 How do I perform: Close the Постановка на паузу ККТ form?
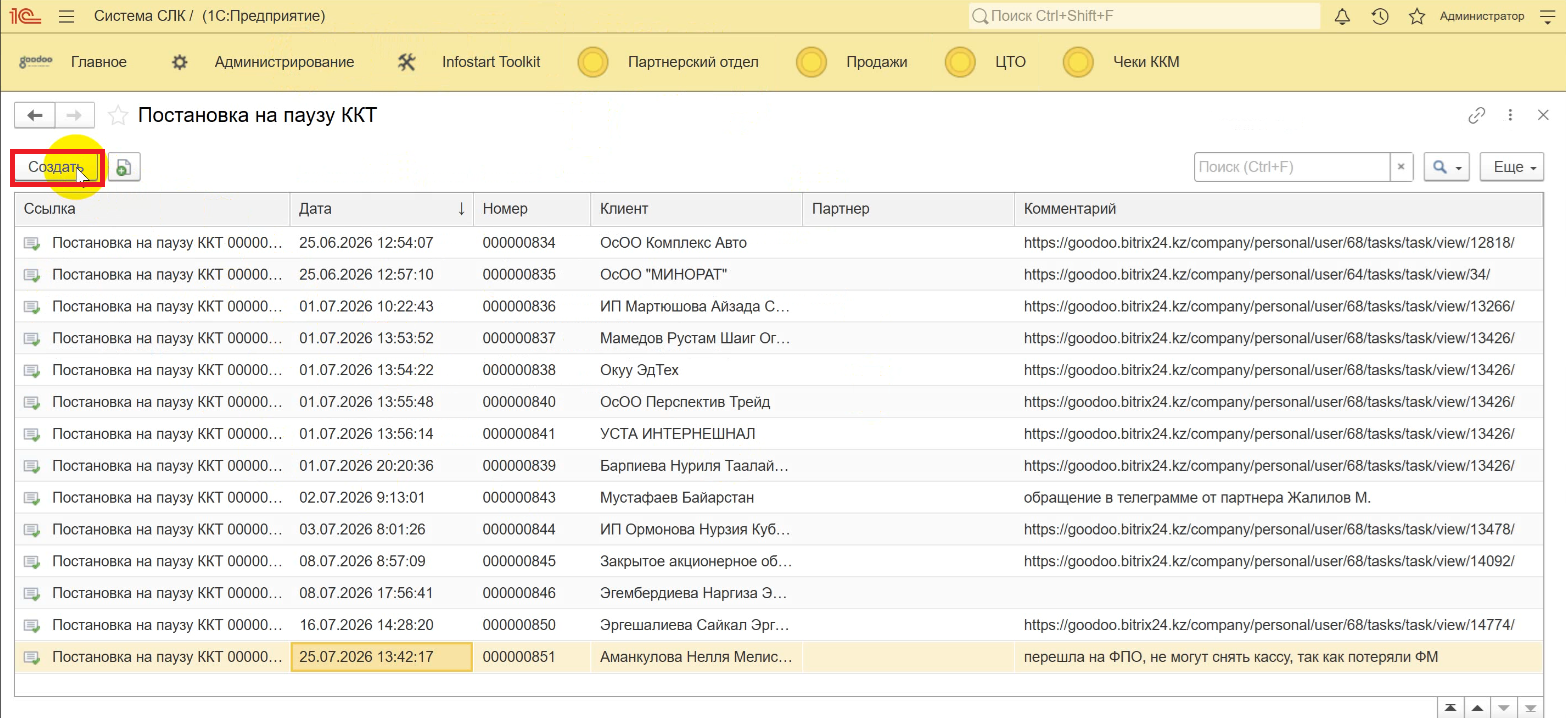pos(1543,115)
